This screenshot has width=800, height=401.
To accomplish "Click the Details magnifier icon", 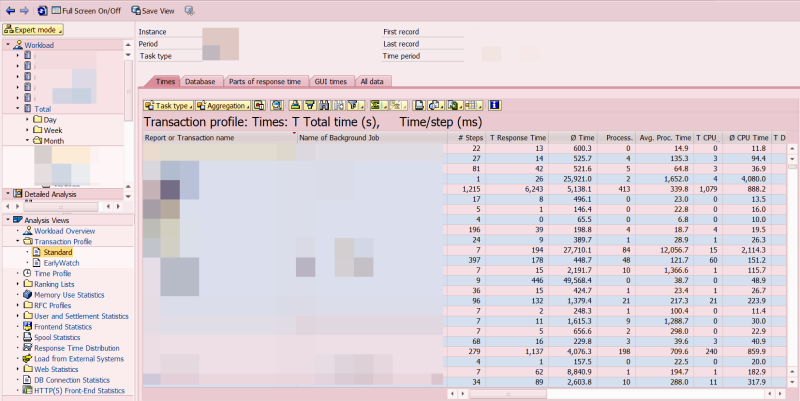I will [x=277, y=106].
